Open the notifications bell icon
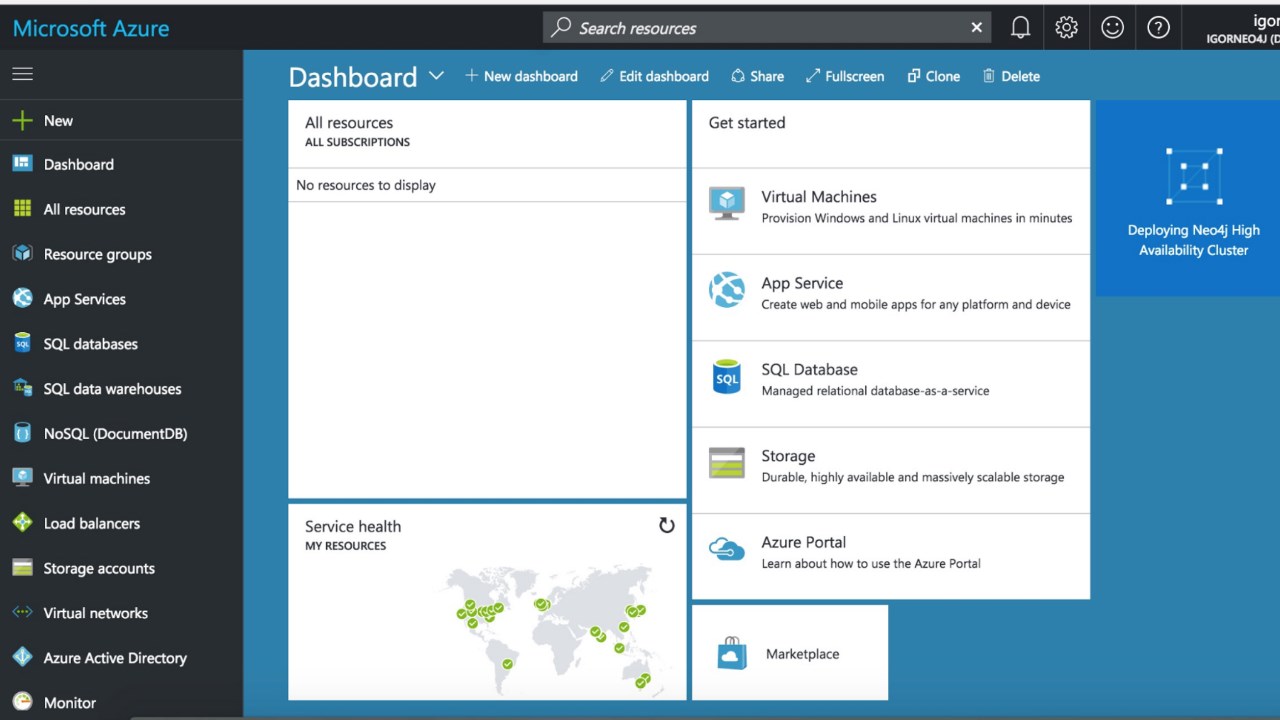This screenshot has height=720, width=1280. 1020,28
